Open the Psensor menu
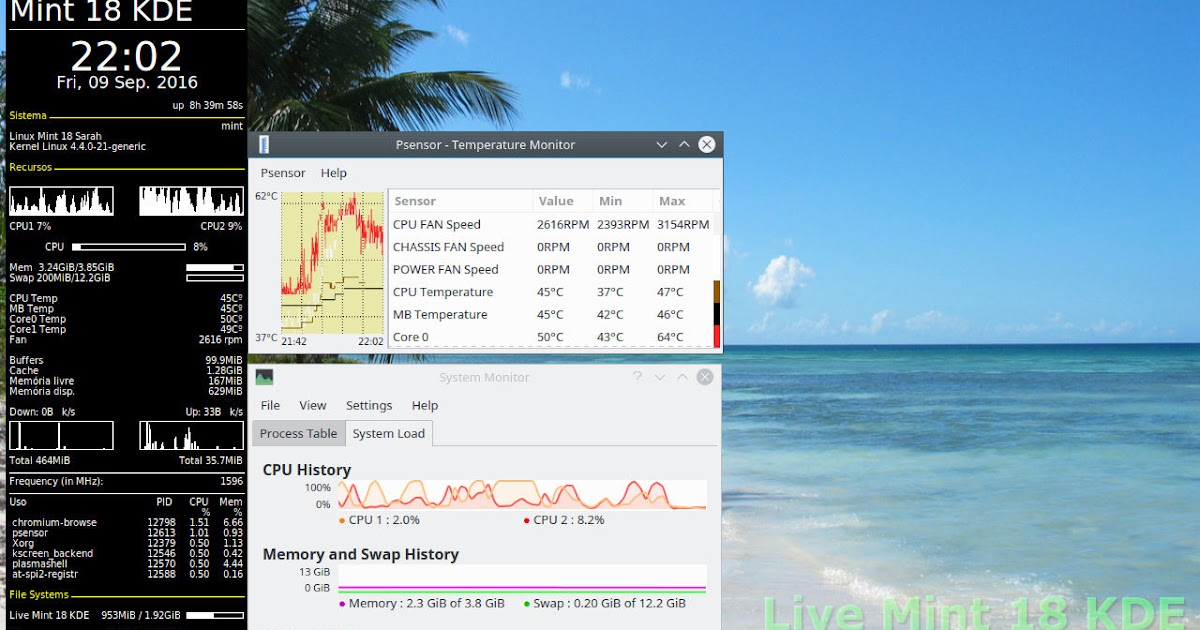This screenshot has height=630, width=1200. tap(283, 173)
